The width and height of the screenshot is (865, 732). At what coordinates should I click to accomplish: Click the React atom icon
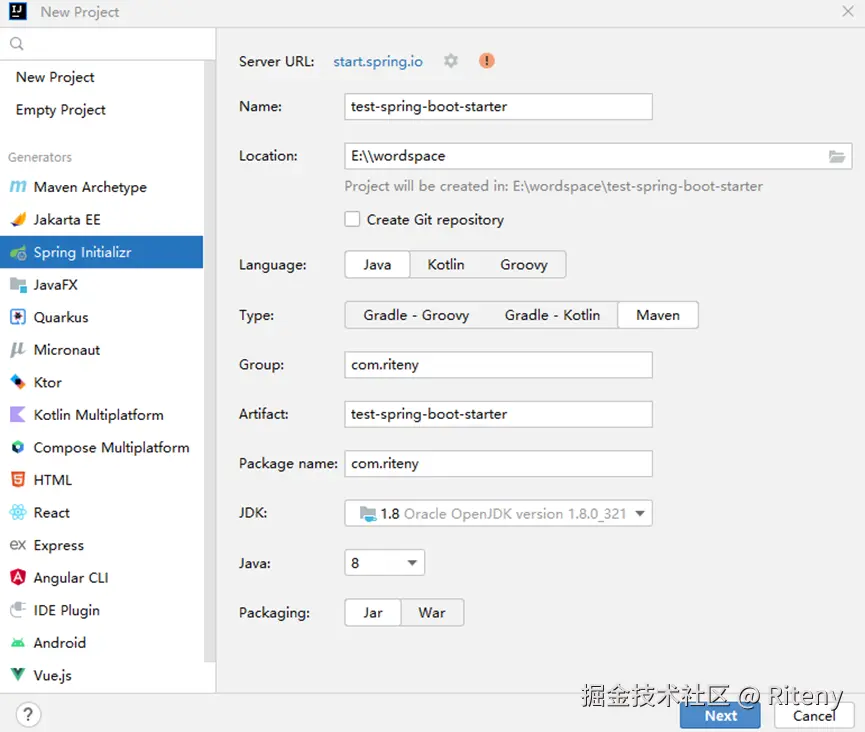pyautogui.click(x=18, y=512)
